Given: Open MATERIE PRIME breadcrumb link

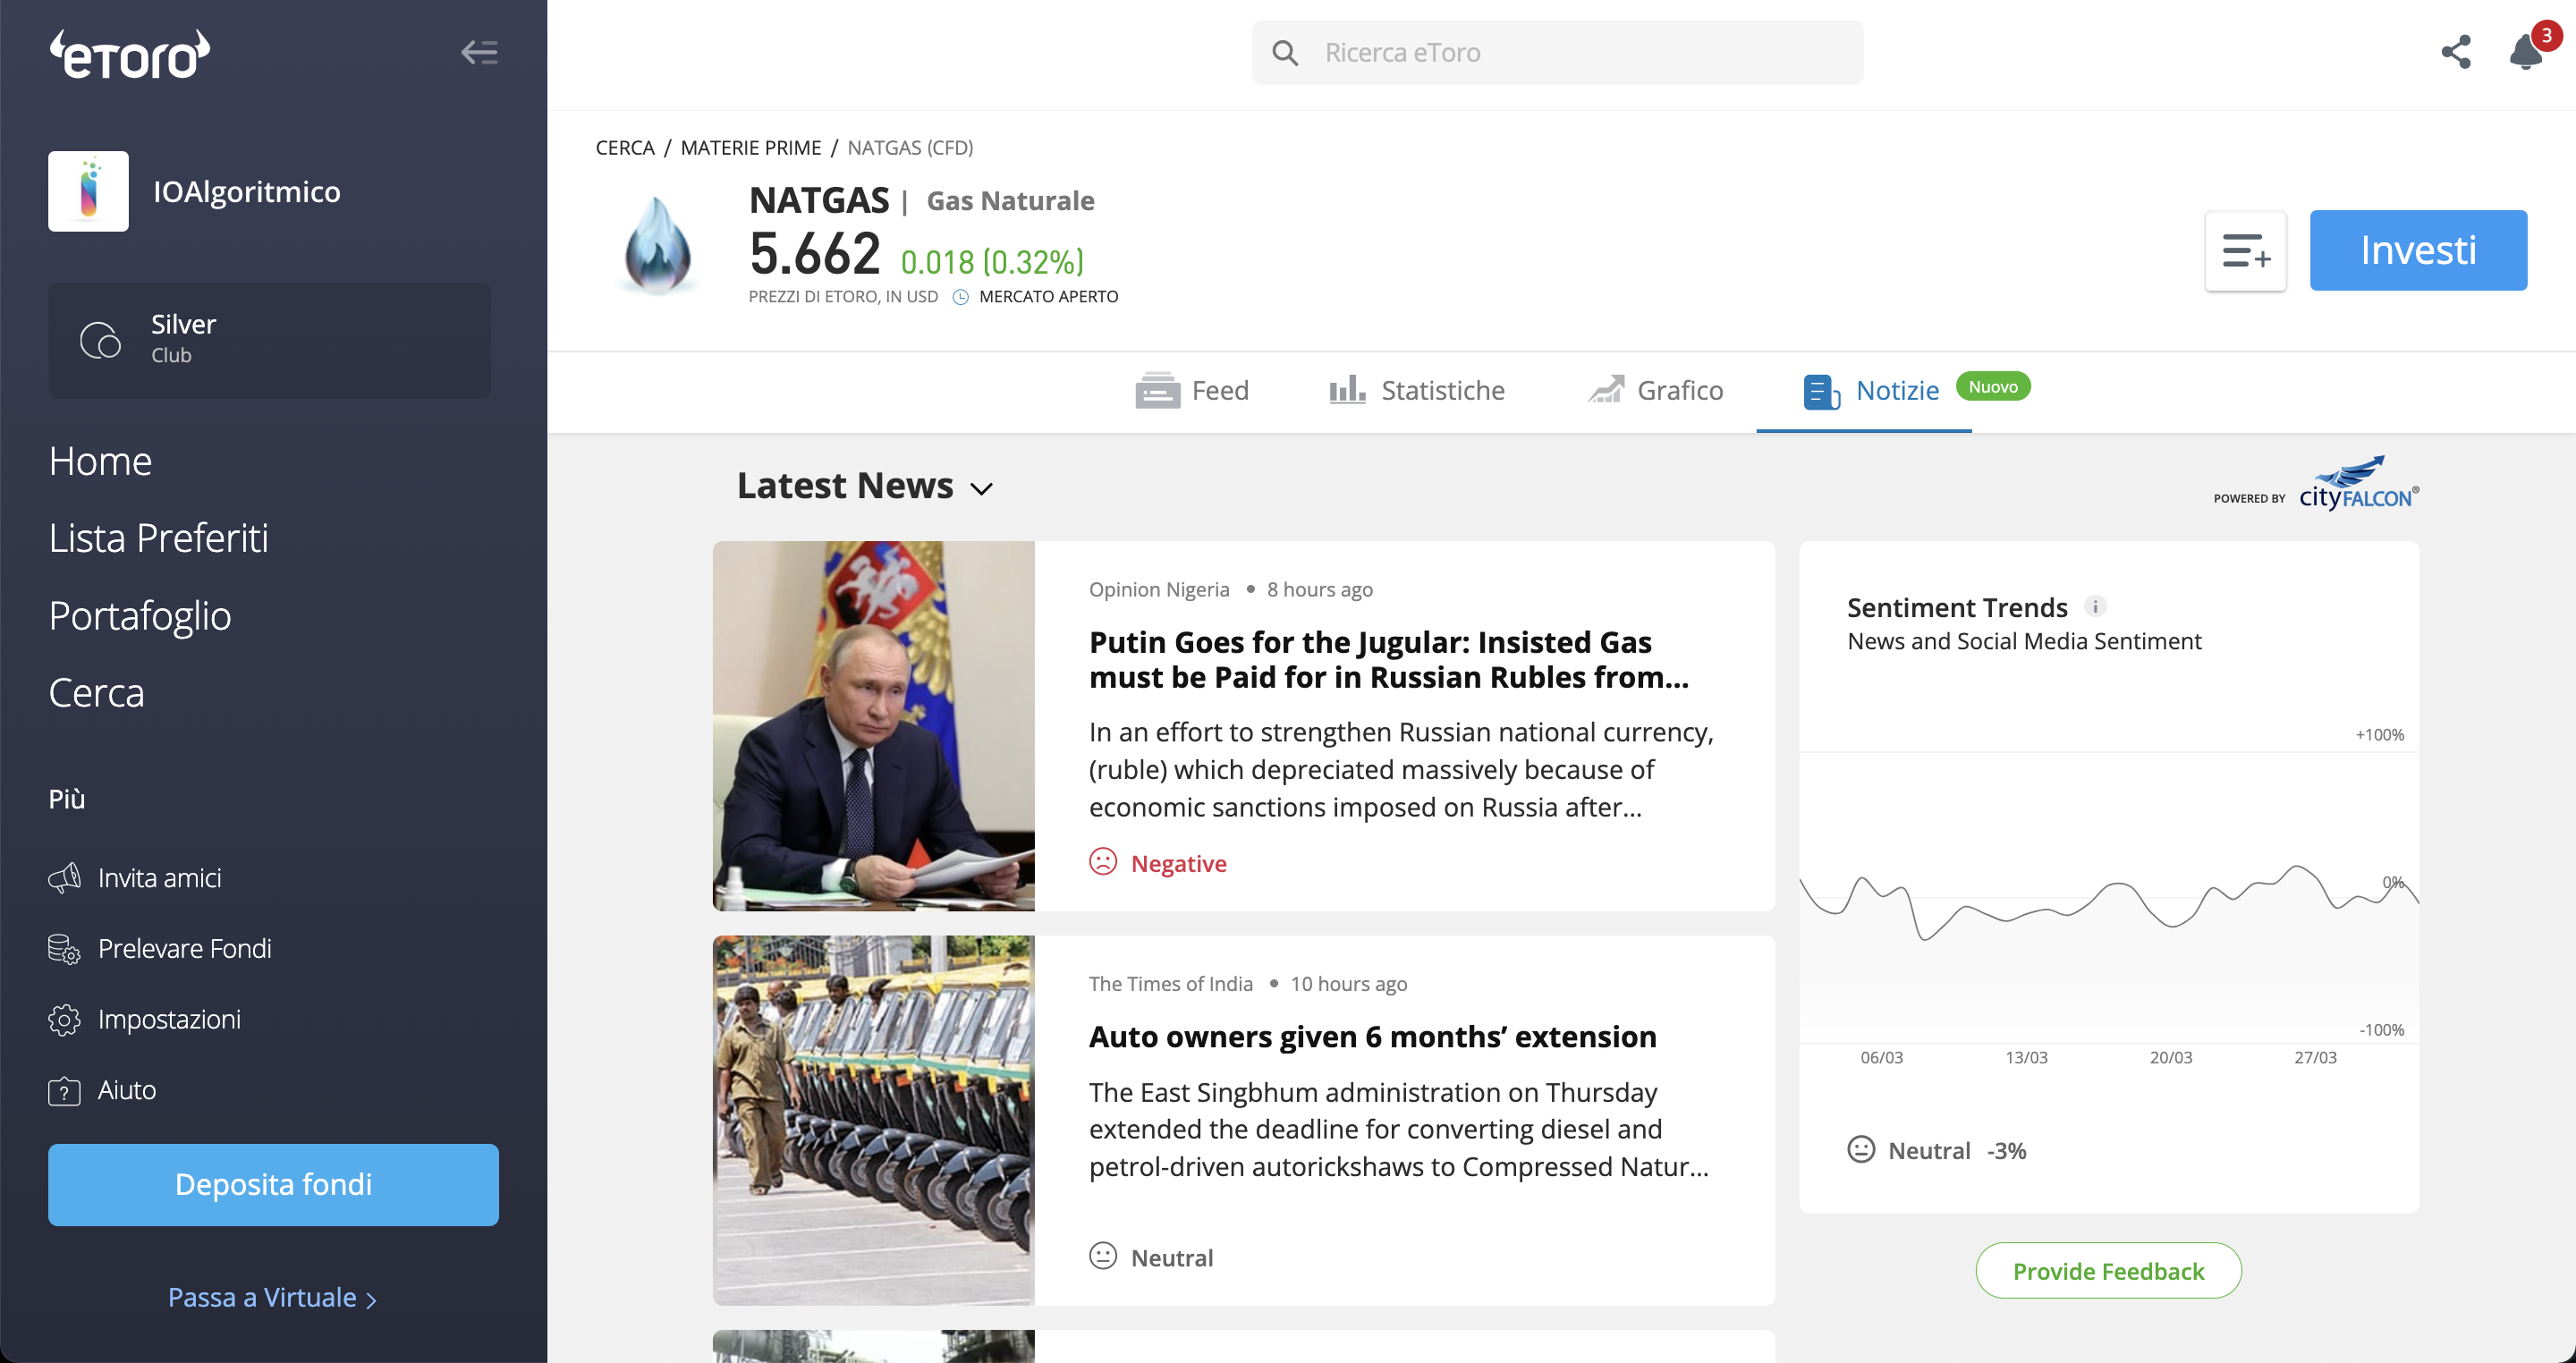Looking at the screenshot, I should 750,148.
